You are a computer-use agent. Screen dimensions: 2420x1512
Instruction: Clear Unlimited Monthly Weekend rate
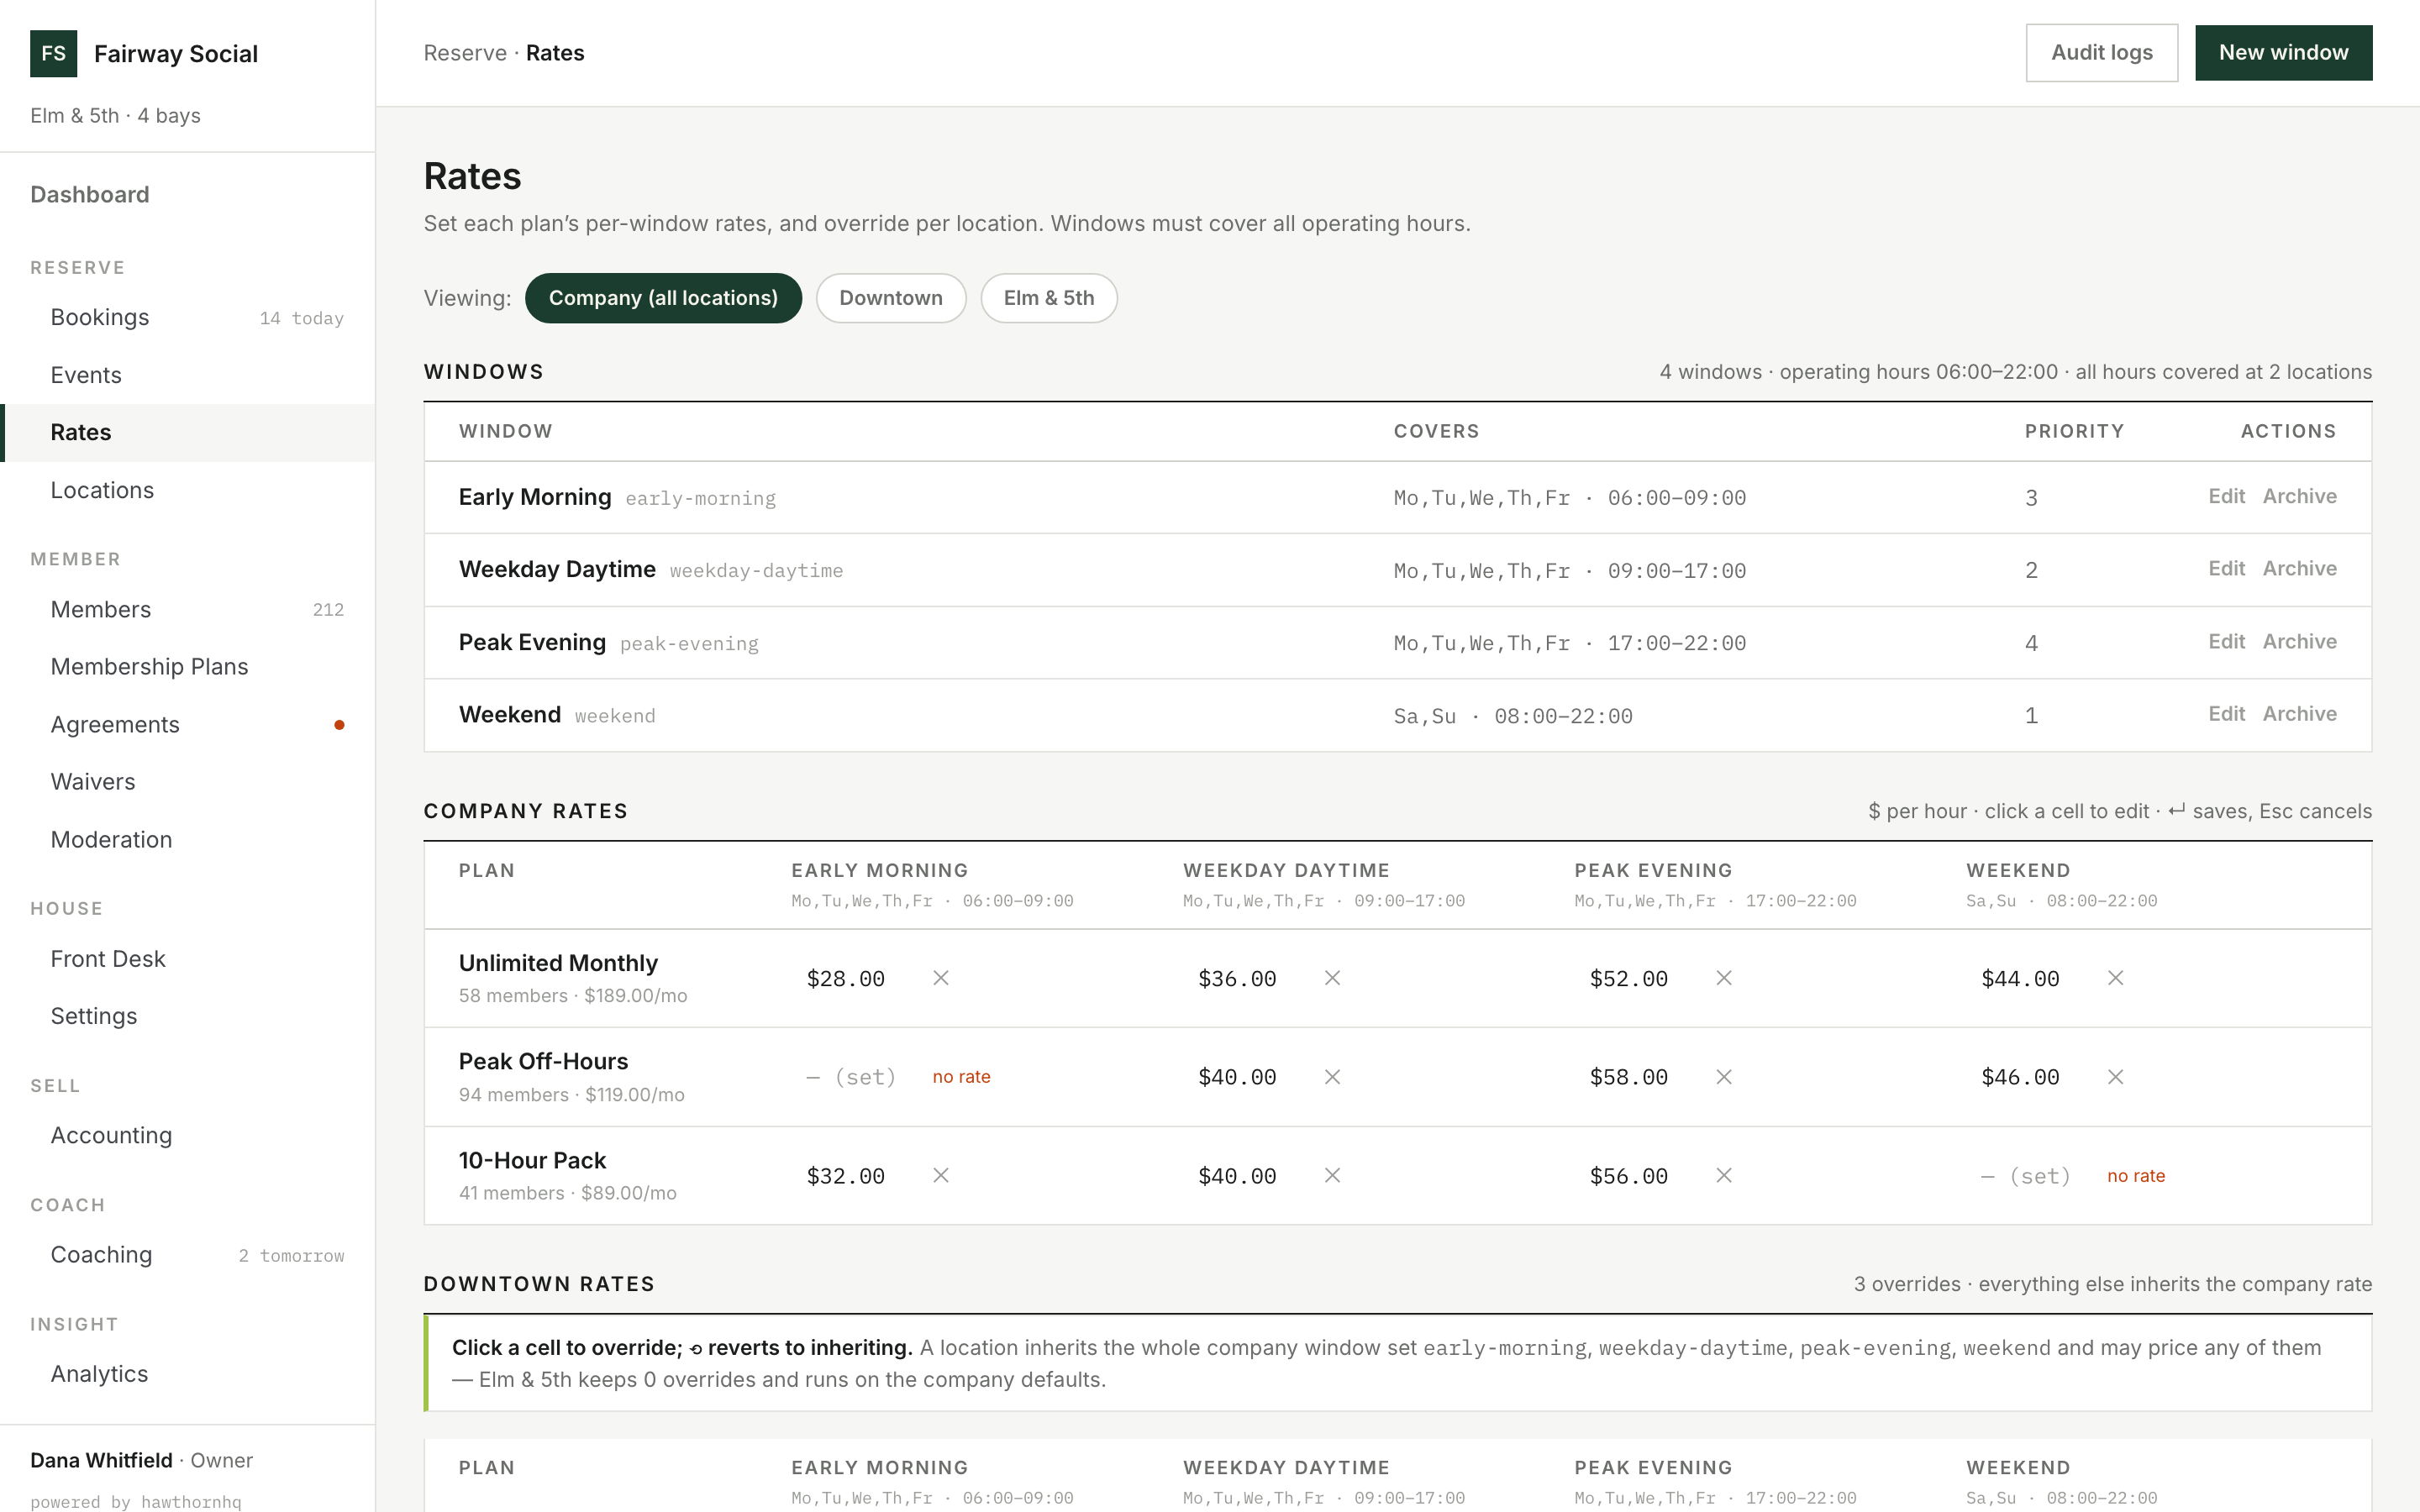point(2115,978)
